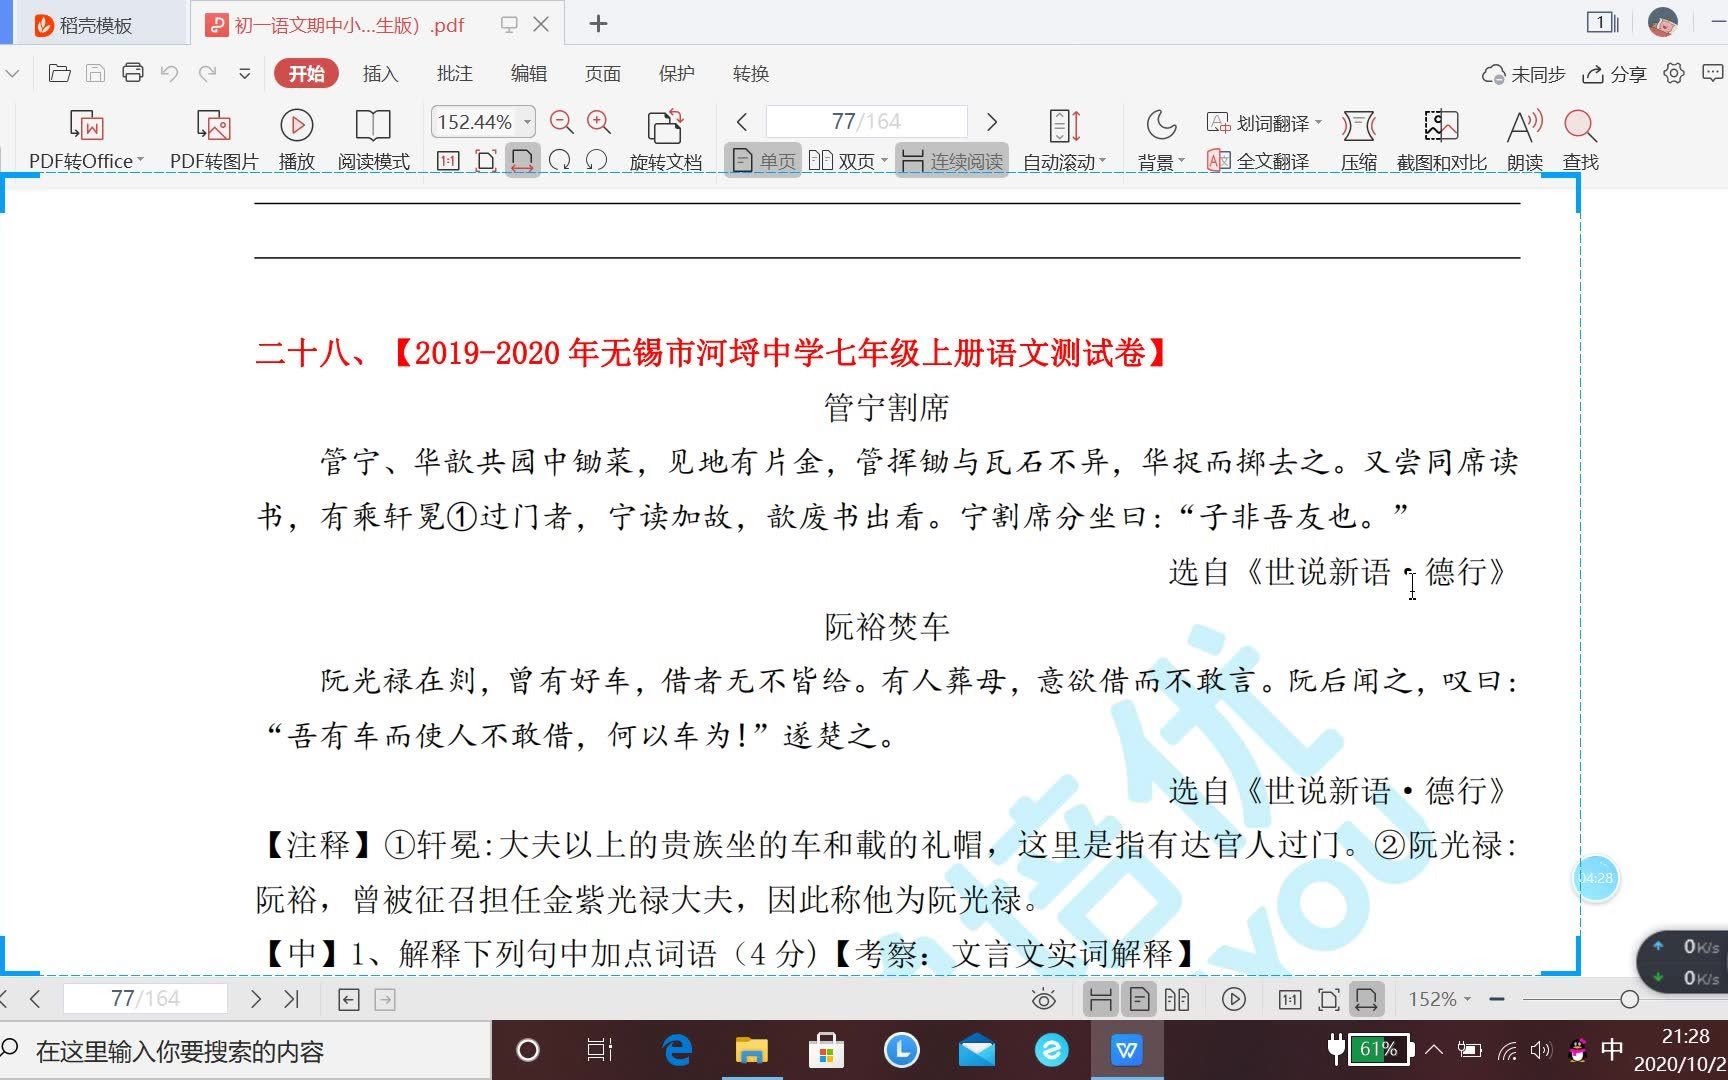Open the 查找 search tool
The height and width of the screenshot is (1080, 1728).
coord(1581,139)
